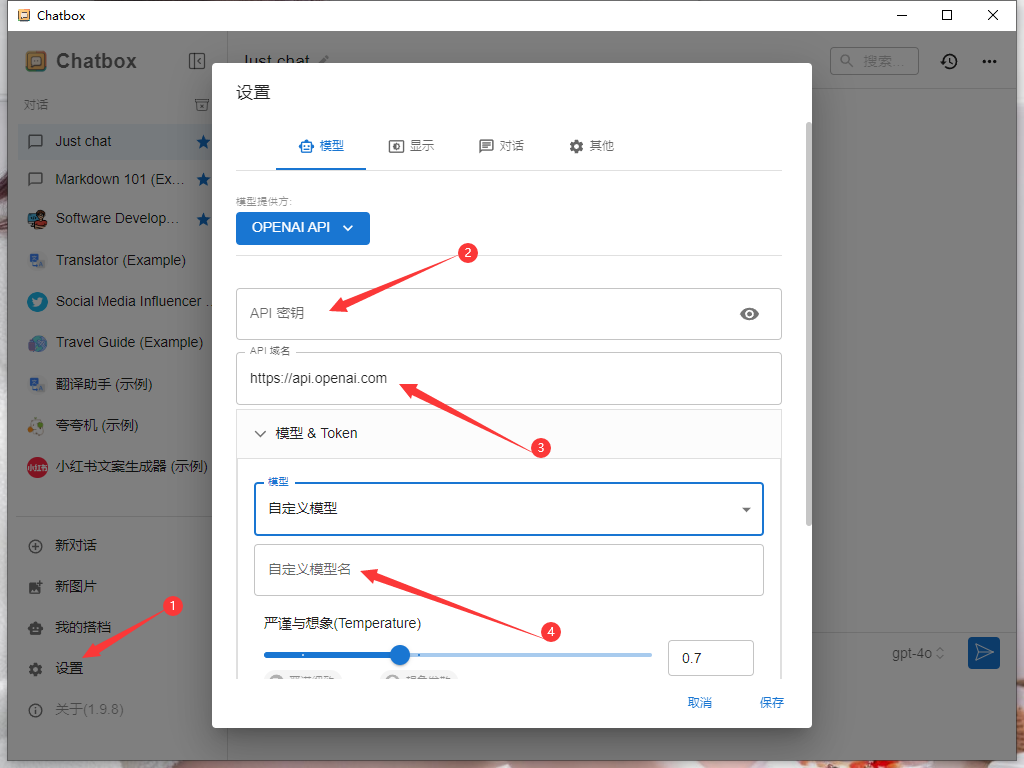Switch to the 其他 tab
The height and width of the screenshot is (768, 1024).
point(591,146)
